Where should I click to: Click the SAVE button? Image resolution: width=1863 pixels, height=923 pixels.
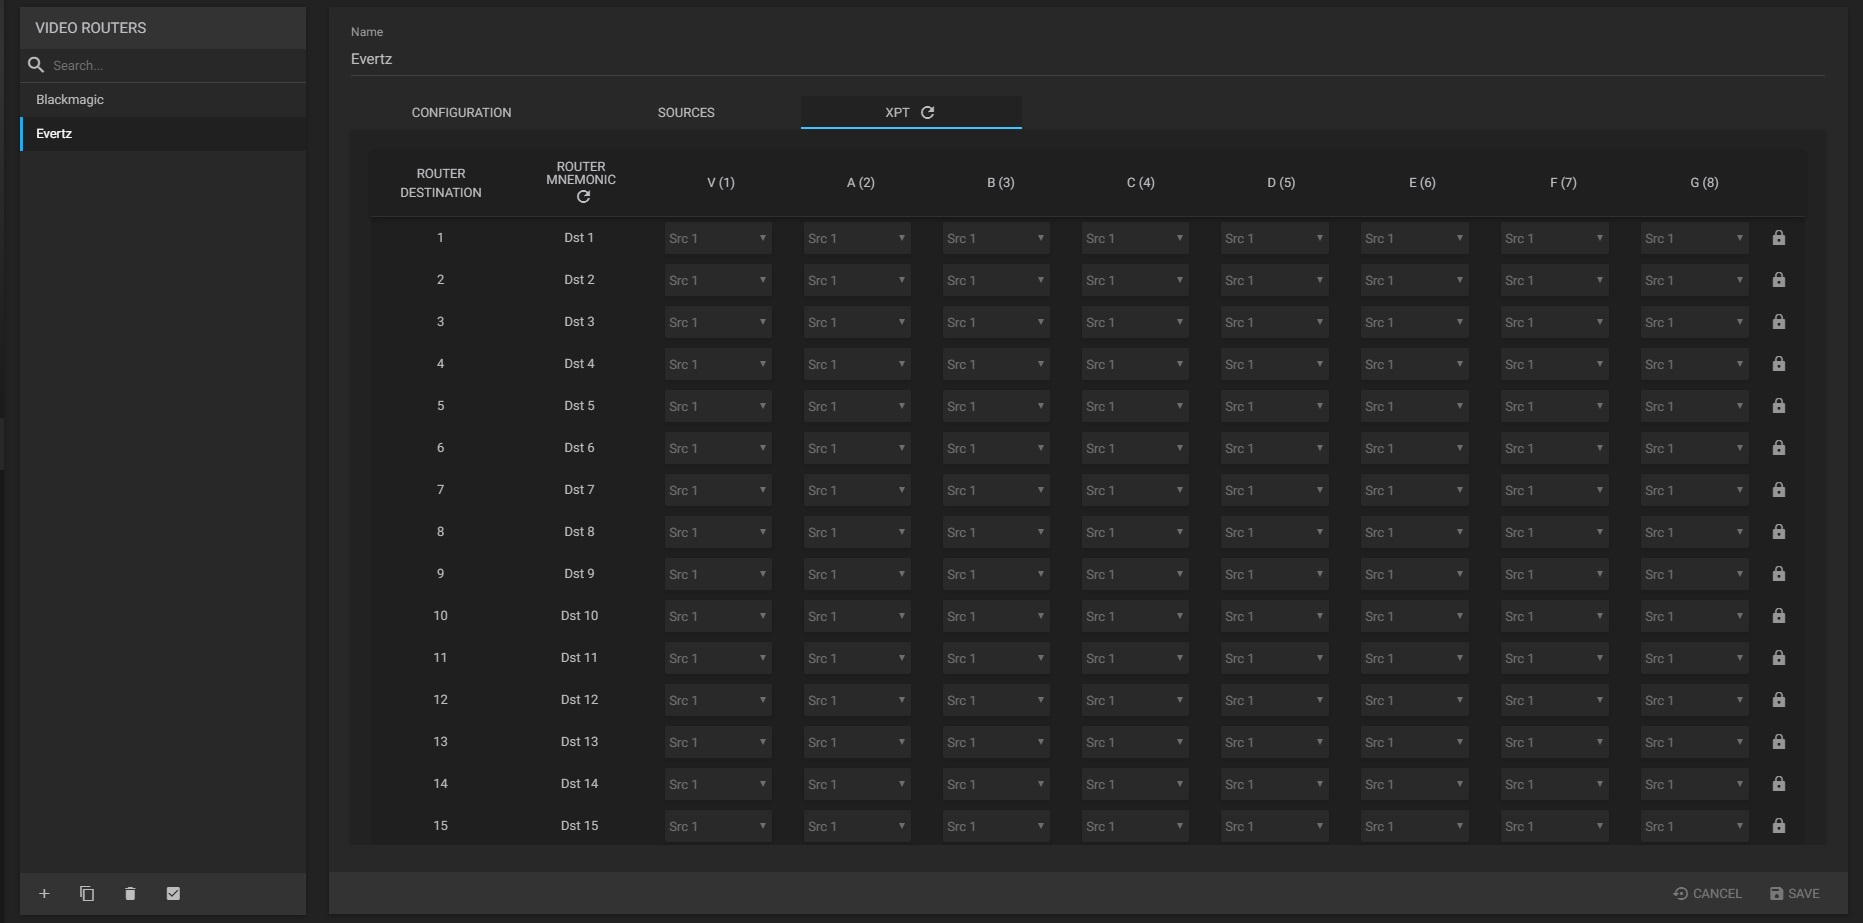coord(1794,893)
